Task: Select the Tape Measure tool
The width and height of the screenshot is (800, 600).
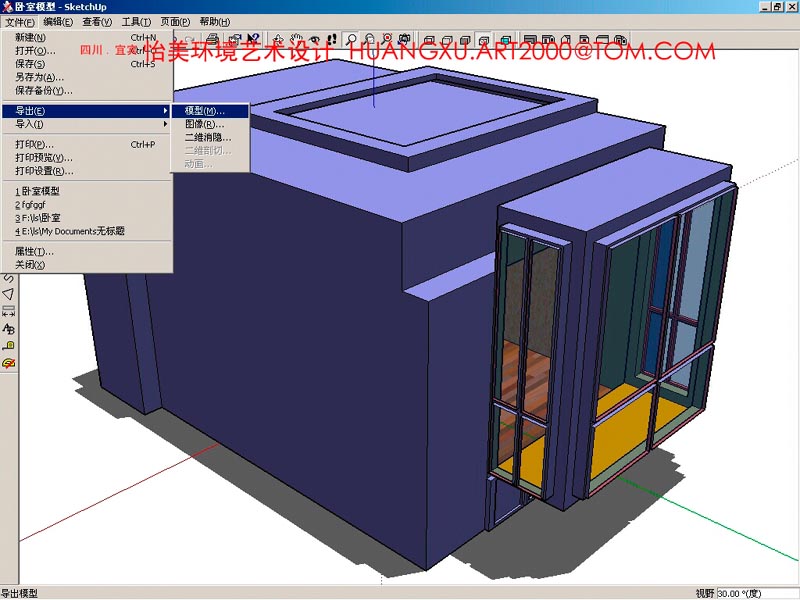Action: pyautogui.click(x=9, y=345)
